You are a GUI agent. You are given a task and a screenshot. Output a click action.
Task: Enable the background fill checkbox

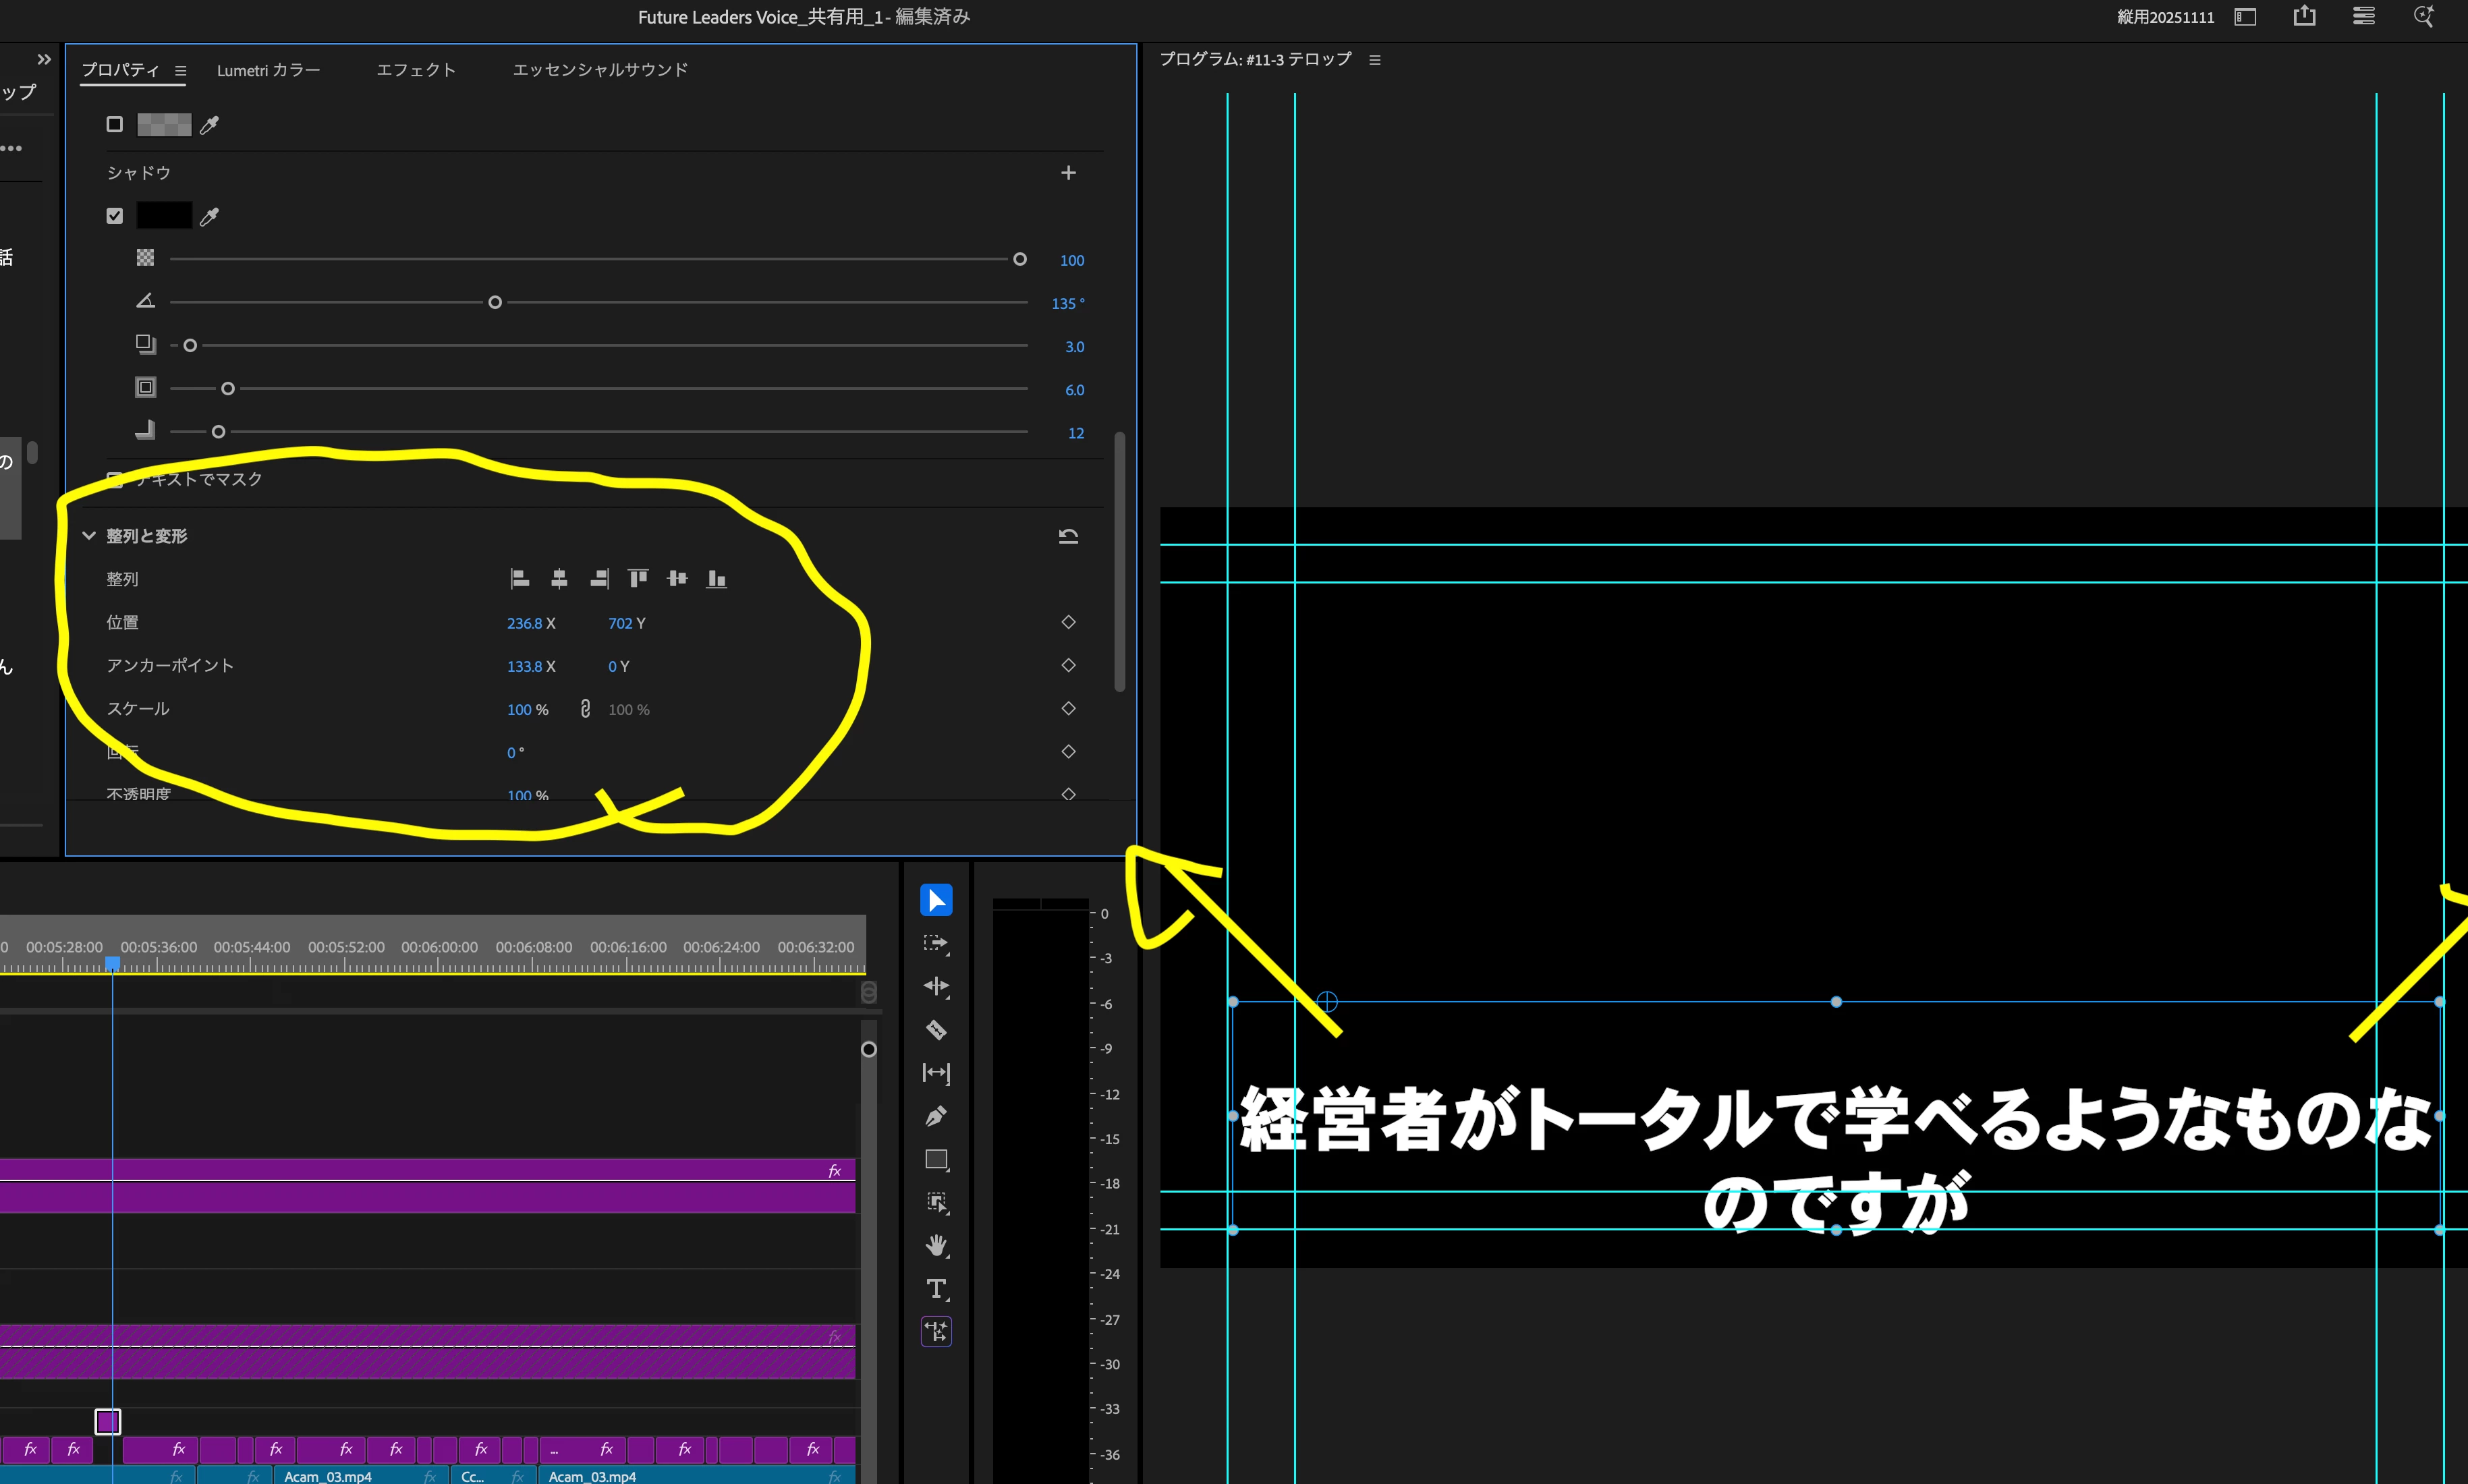point(115,124)
